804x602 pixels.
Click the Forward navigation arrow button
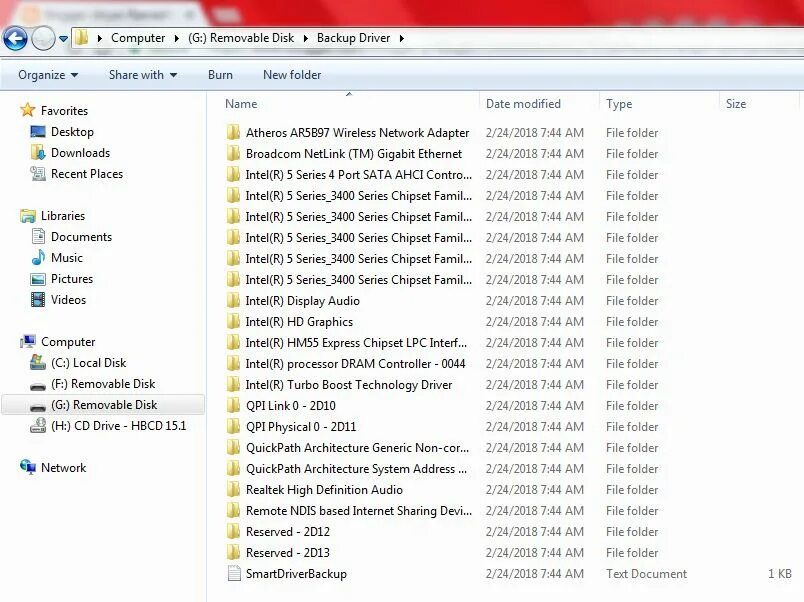click(x=43, y=38)
